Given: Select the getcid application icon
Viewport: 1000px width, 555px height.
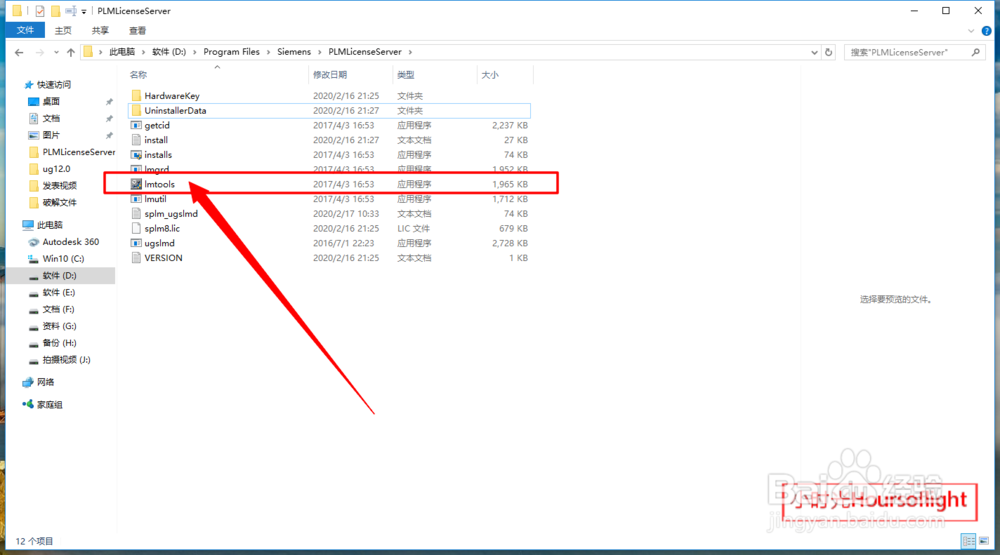Looking at the screenshot, I should [136, 125].
